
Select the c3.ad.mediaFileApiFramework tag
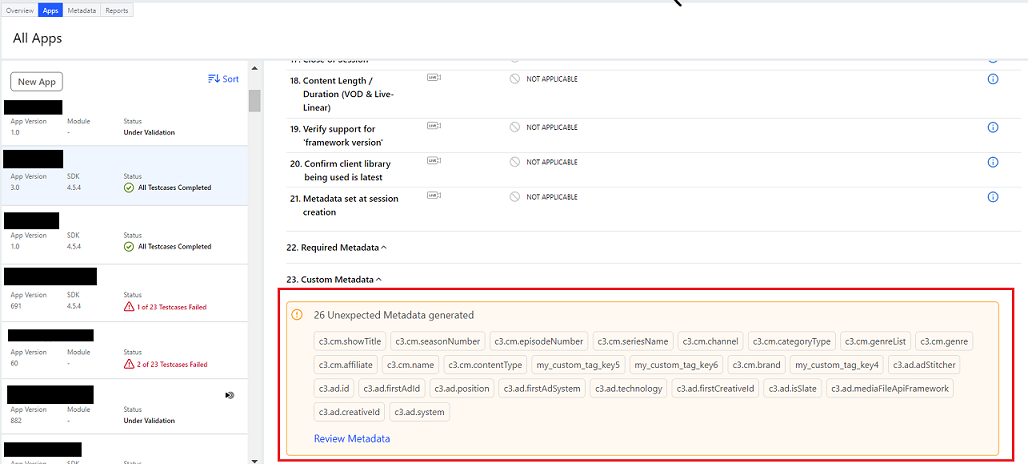tap(890, 388)
